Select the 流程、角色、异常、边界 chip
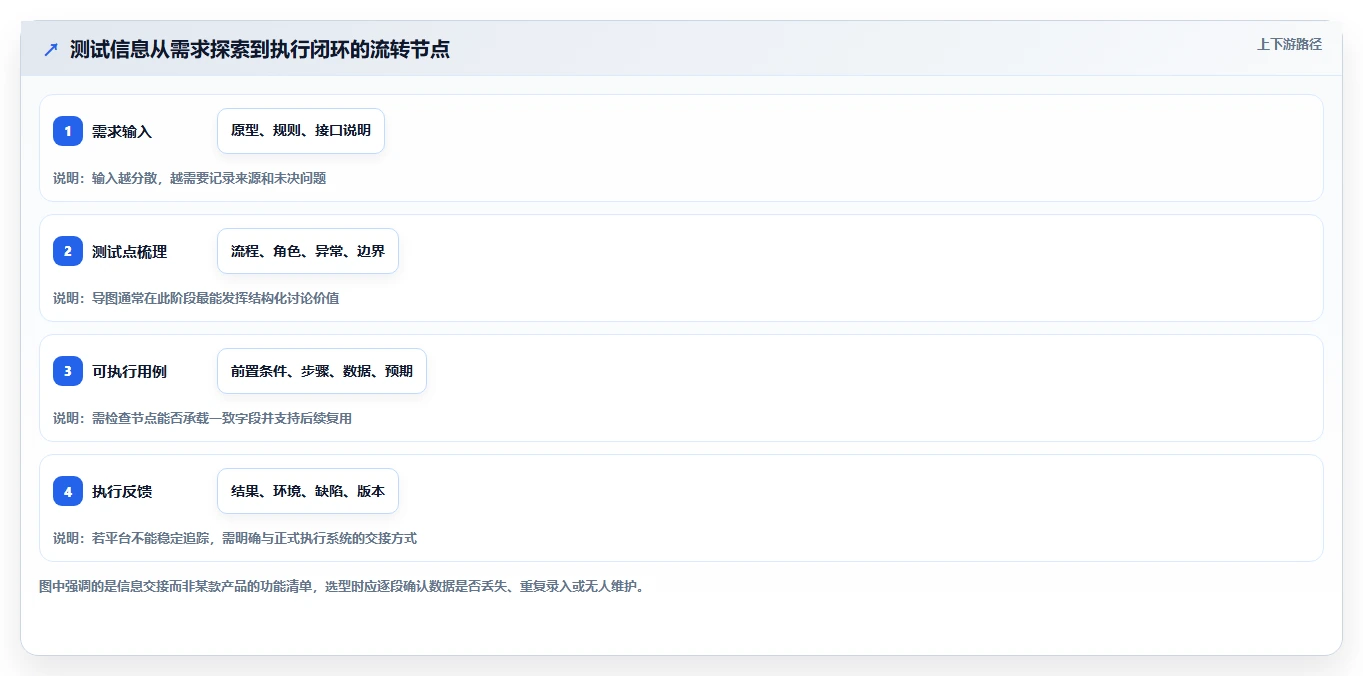 308,251
